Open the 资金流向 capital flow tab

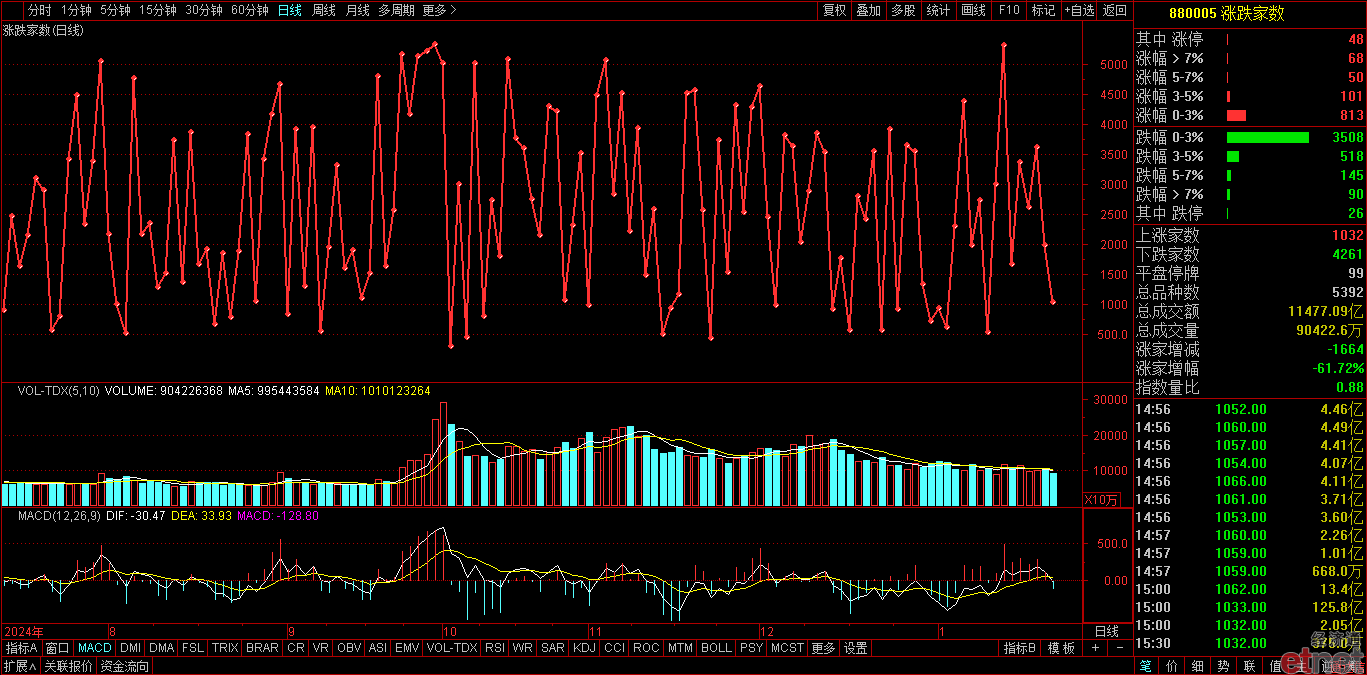tap(124, 666)
